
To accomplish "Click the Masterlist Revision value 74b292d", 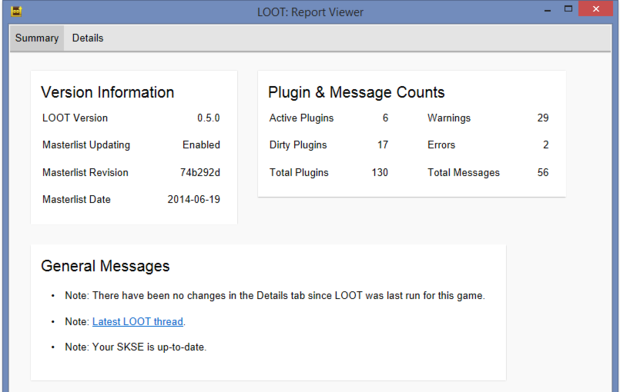I will pos(200,172).
